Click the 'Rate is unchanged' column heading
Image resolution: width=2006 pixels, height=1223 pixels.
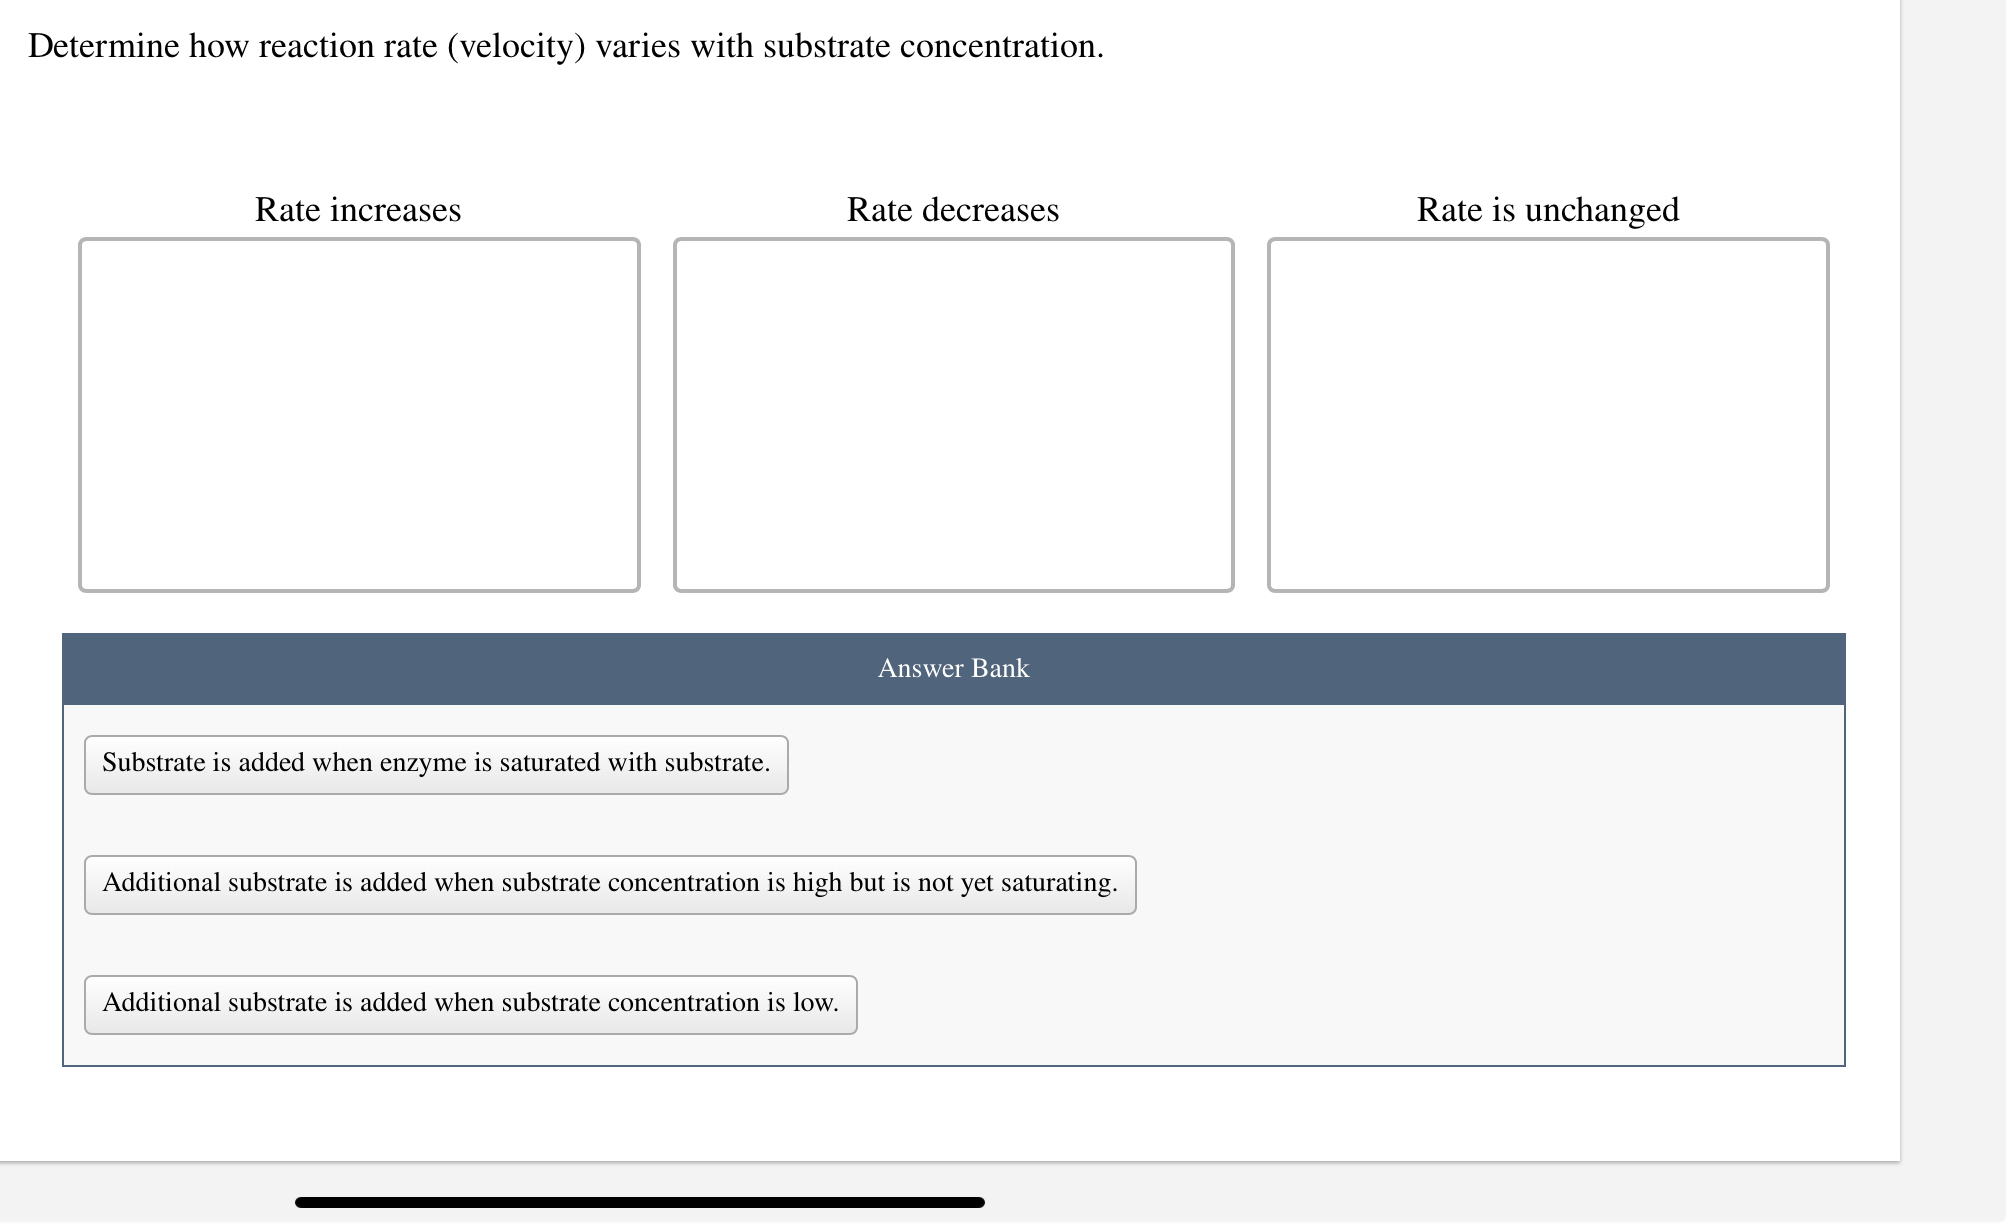[1547, 210]
